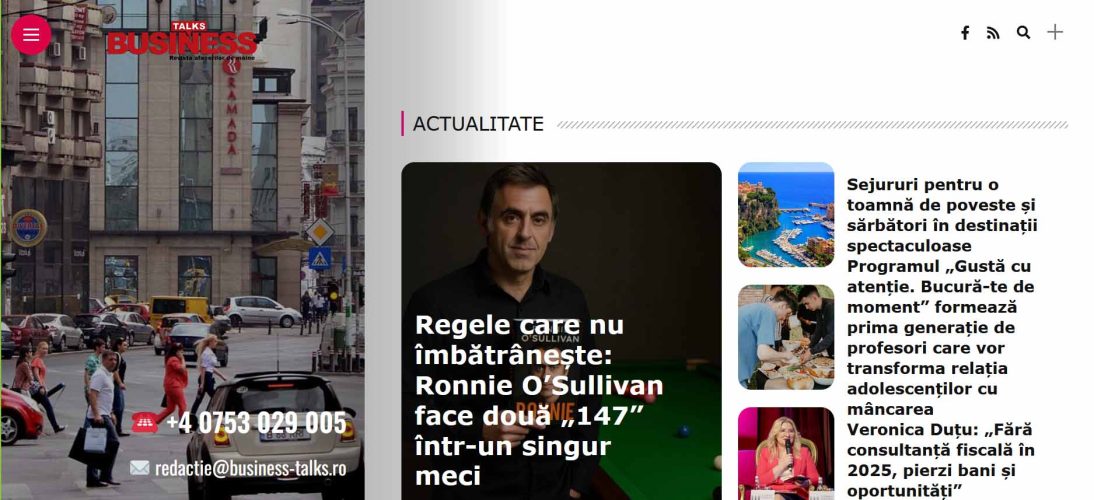Open the Veronica Duțu speaker thumbnail
1094x500 pixels.
pyautogui.click(x=786, y=453)
